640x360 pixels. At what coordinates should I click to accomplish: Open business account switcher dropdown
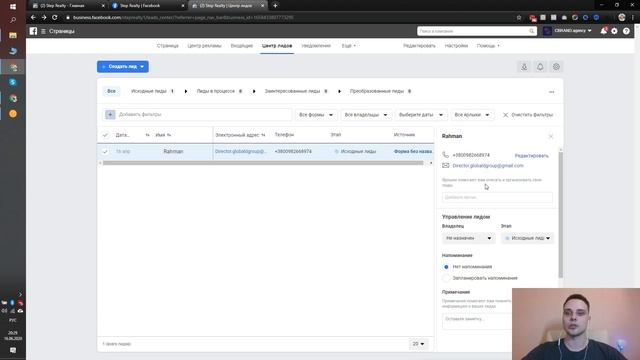coord(567,31)
